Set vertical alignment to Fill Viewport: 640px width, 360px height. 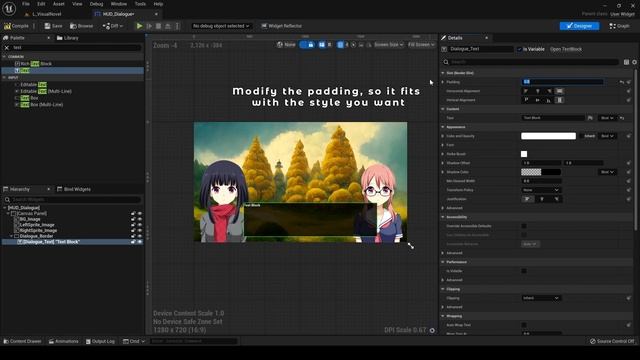pyautogui.click(x=560, y=100)
